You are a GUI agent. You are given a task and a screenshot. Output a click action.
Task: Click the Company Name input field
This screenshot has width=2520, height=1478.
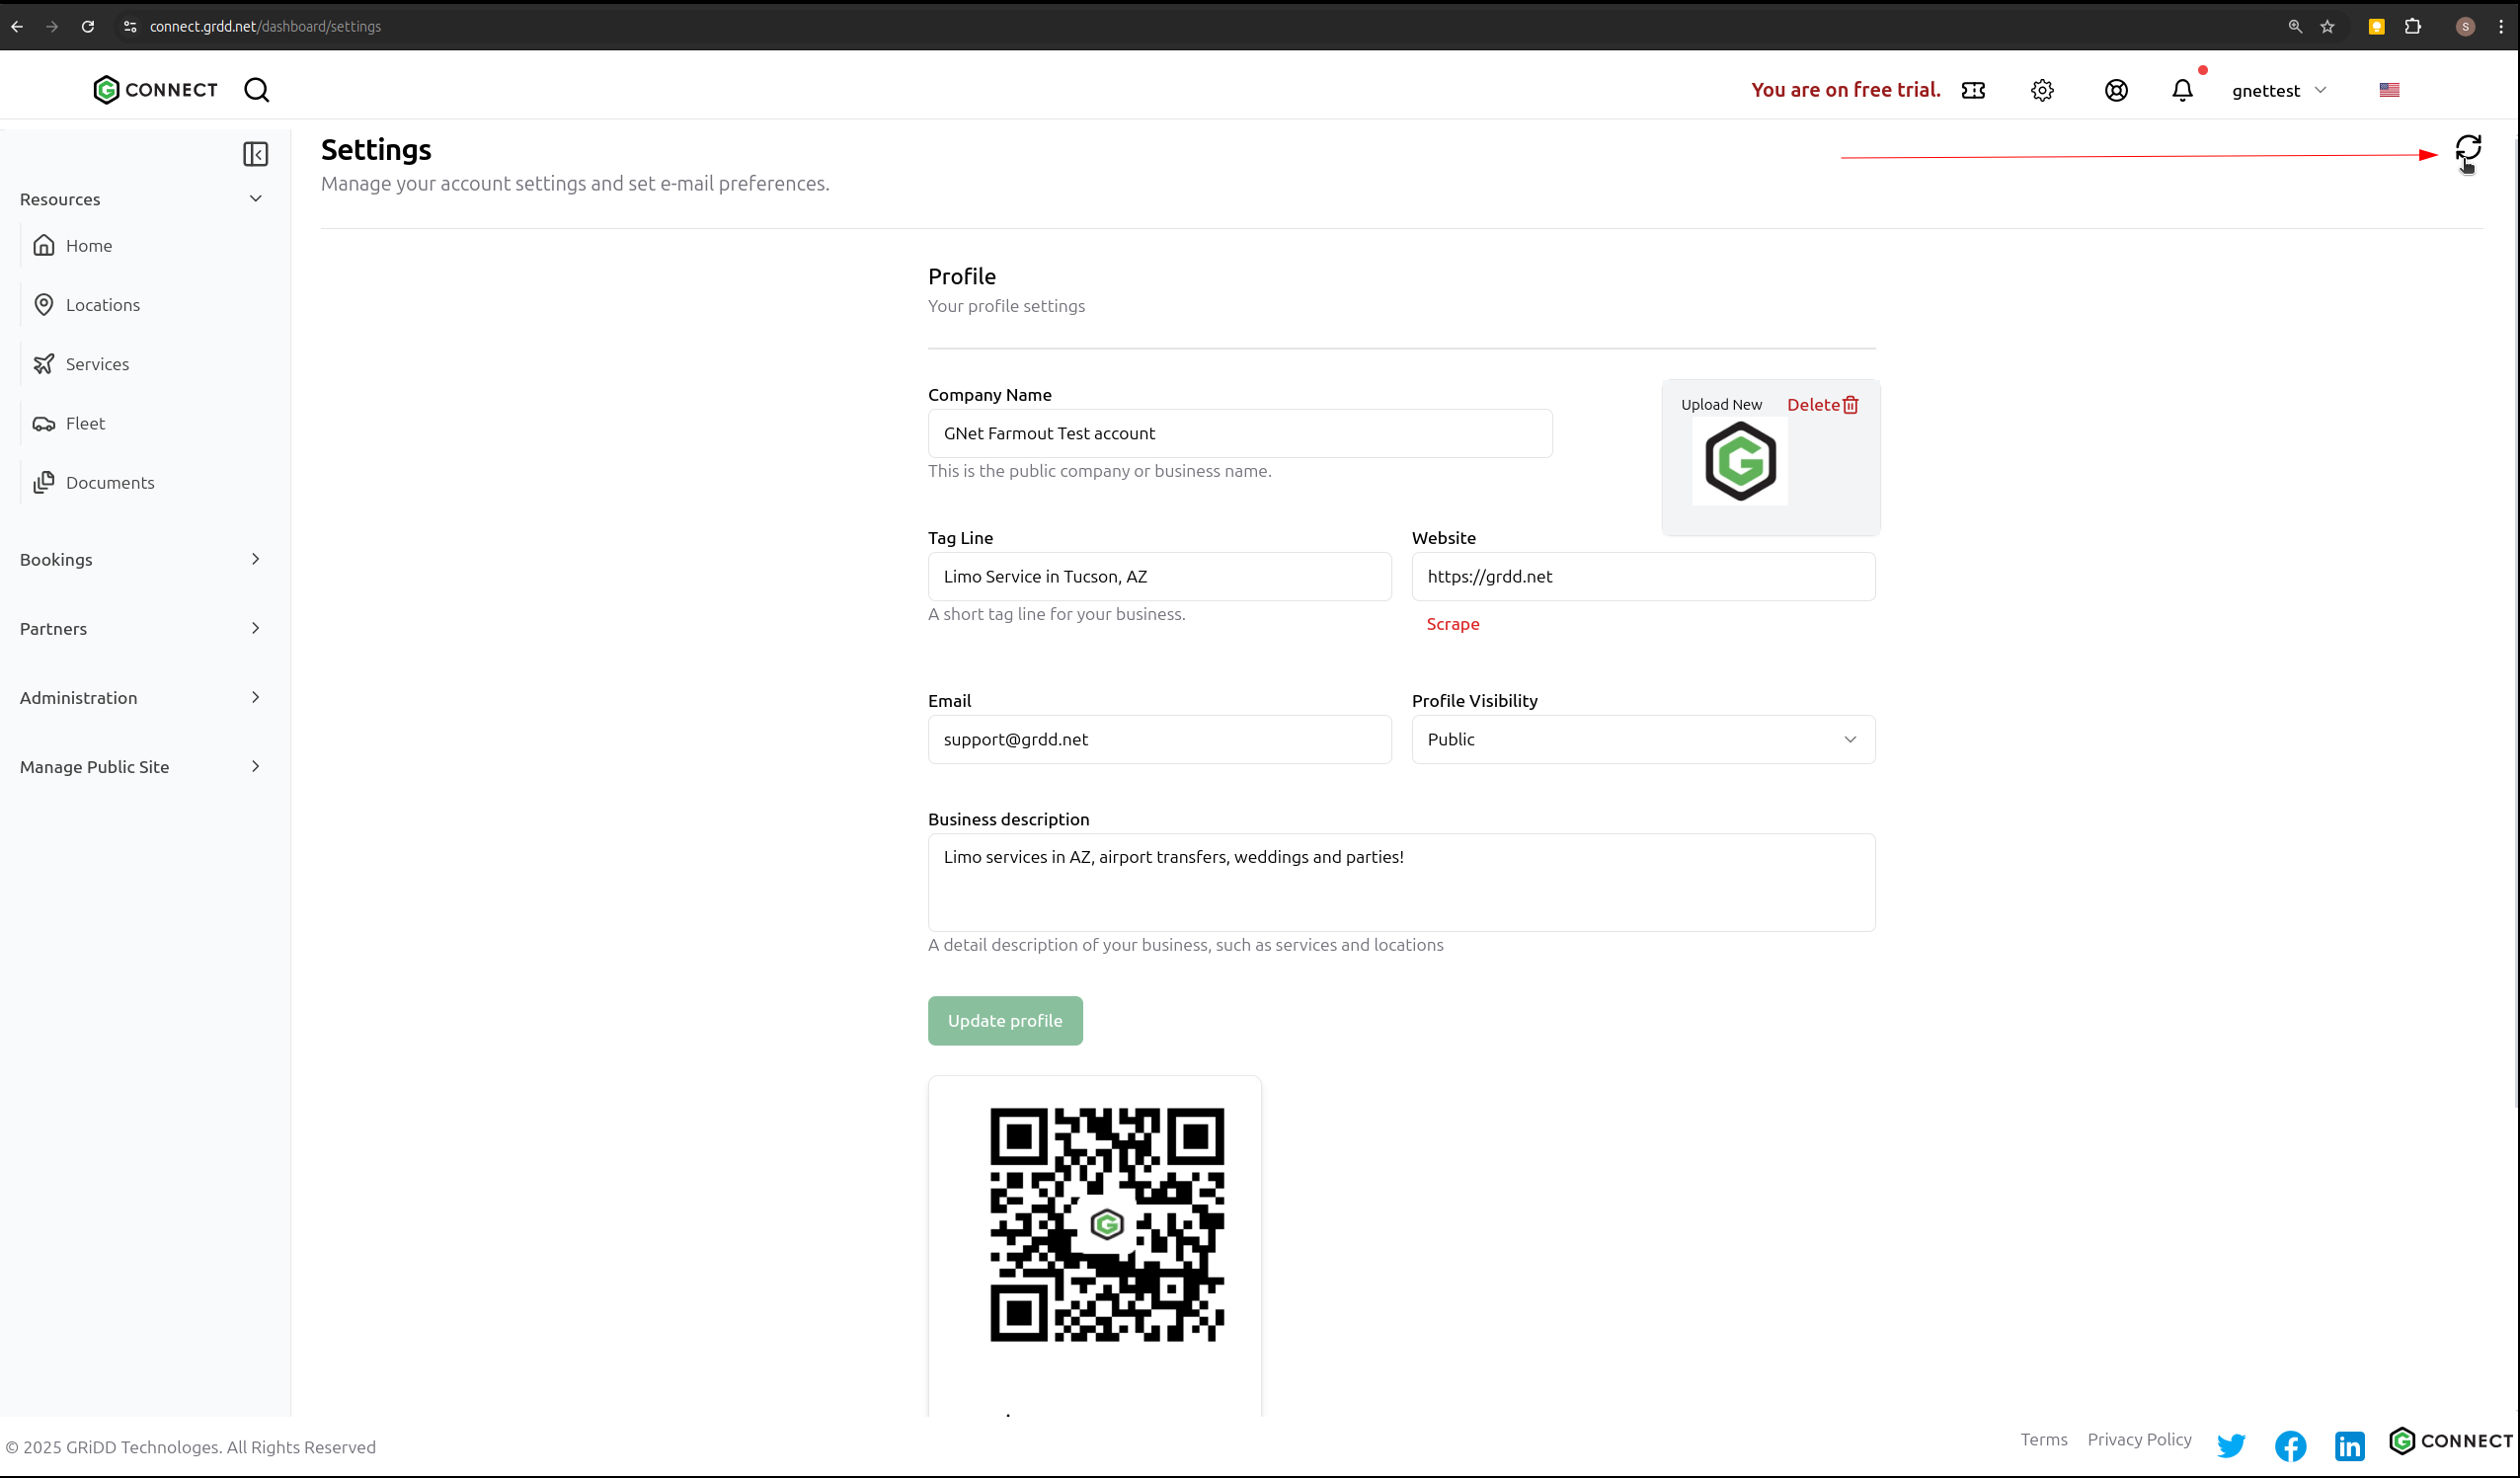pos(1239,433)
